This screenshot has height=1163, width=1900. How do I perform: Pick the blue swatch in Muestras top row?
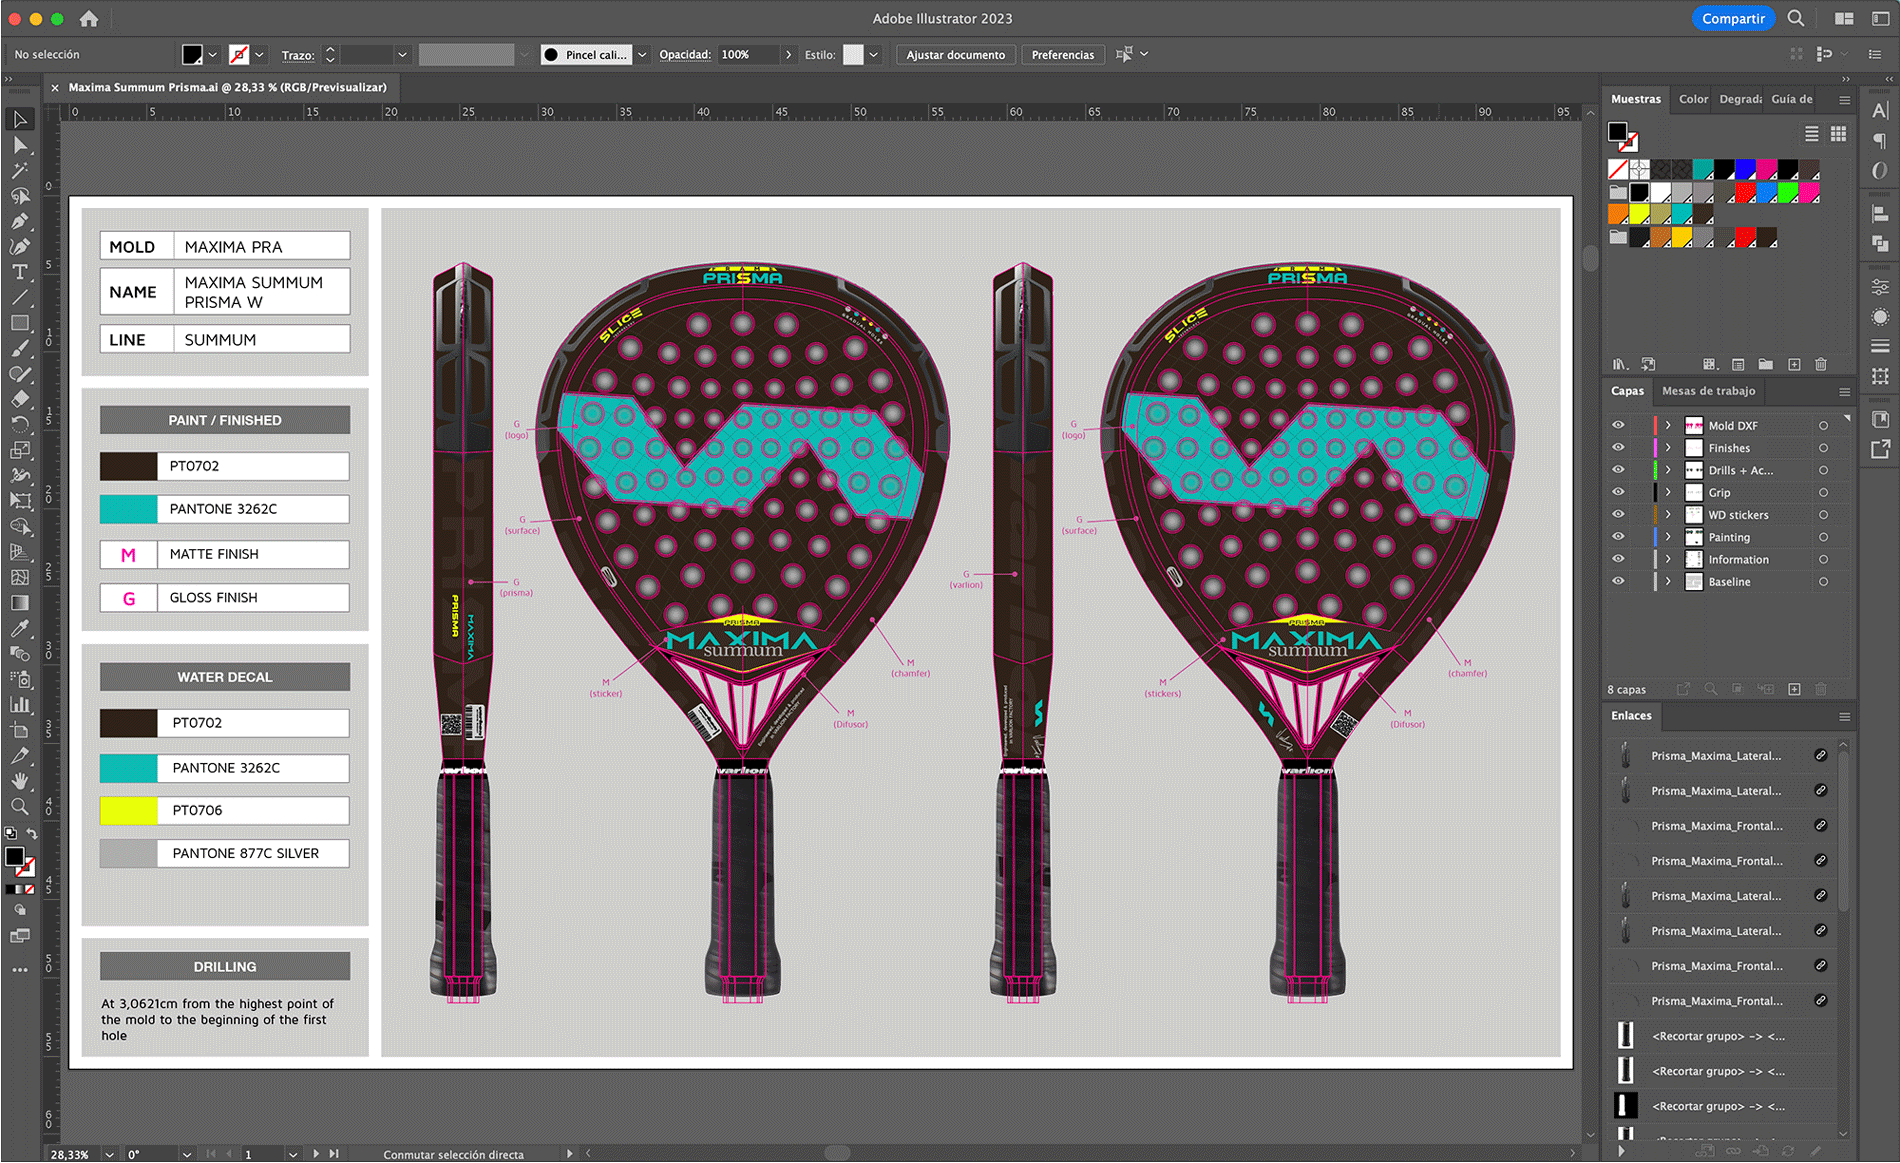[1746, 170]
